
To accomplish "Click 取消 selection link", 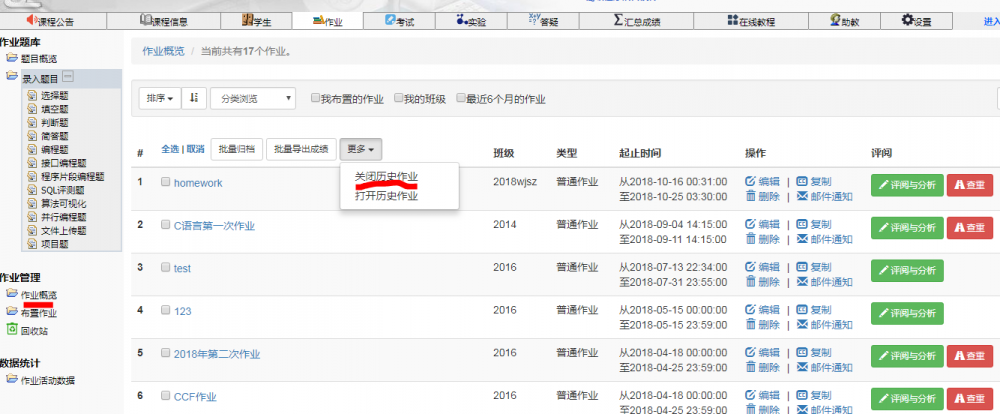I will click(x=195, y=149).
